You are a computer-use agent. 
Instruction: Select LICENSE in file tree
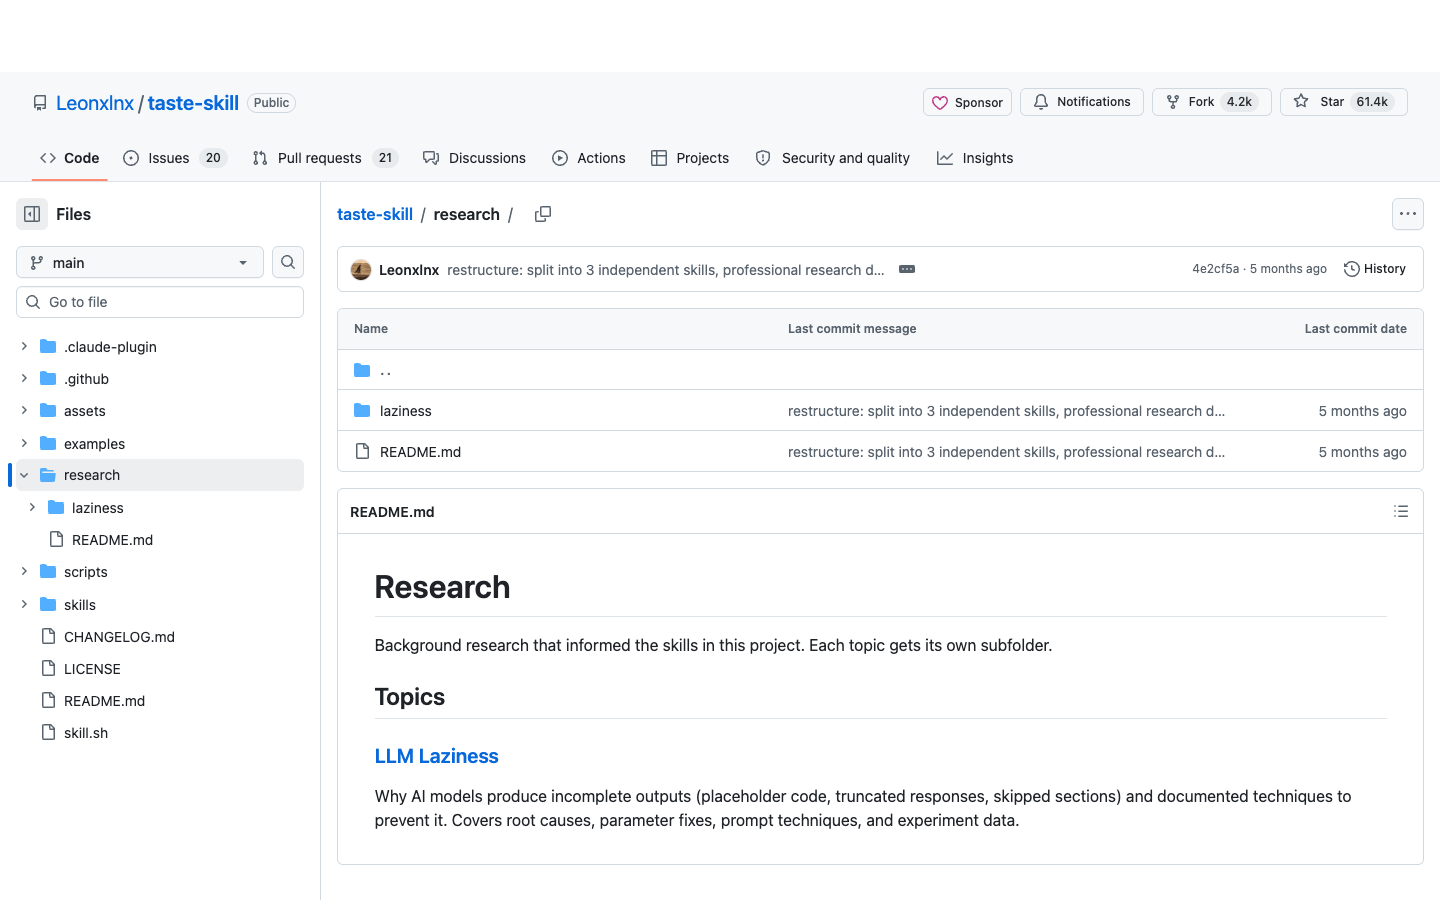(x=92, y=668)
